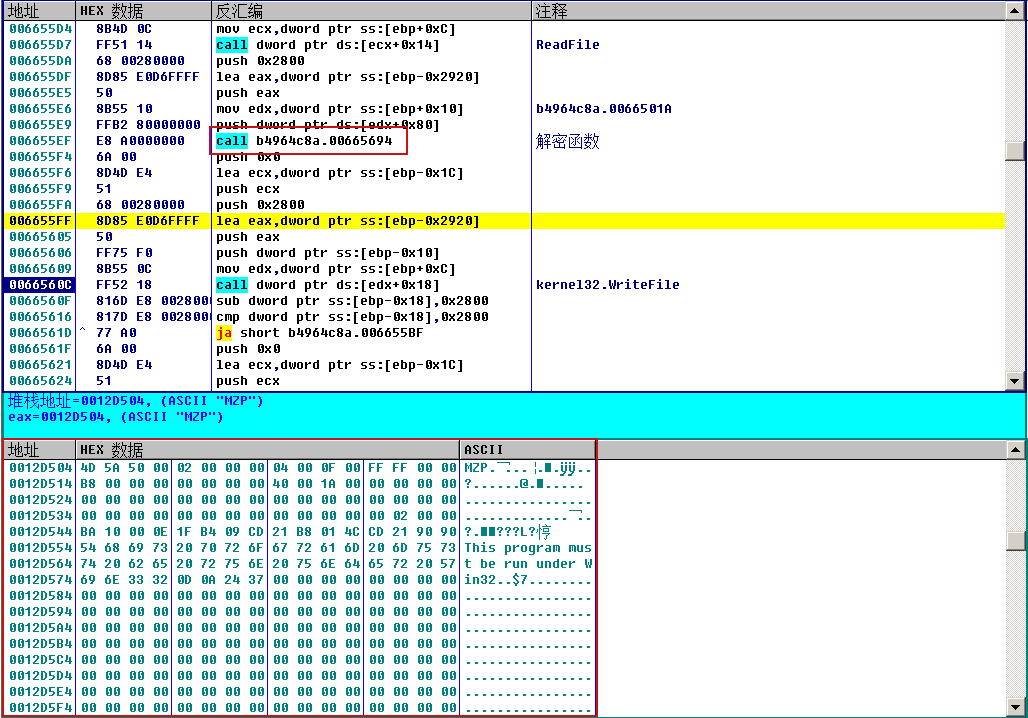Viewport: 1028px width, 718px height.
Task: Select address 006655F4 push 0x0
Action: [504, 157]
